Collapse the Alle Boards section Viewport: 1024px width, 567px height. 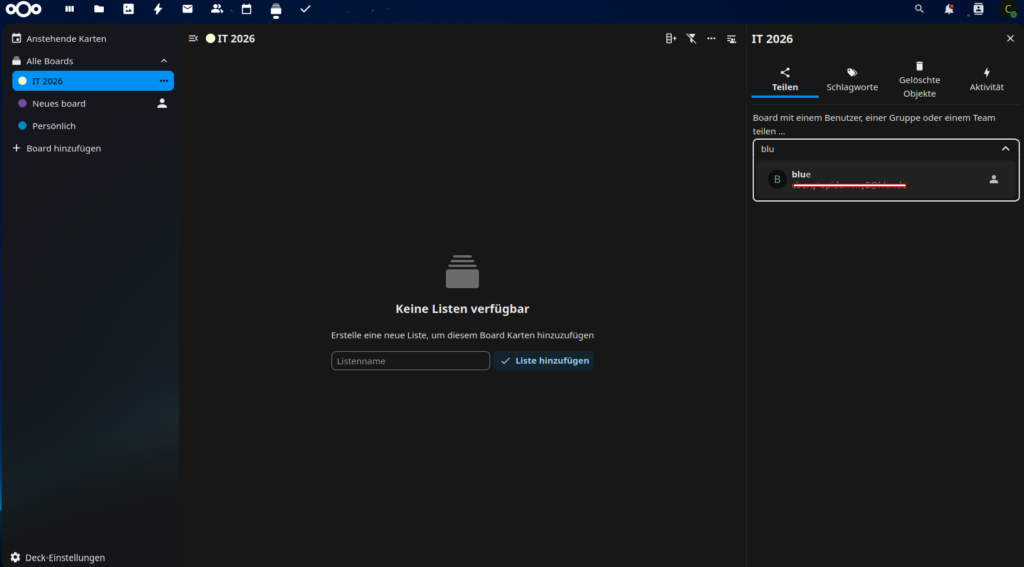pyautogui.click(x=164, y=61)
